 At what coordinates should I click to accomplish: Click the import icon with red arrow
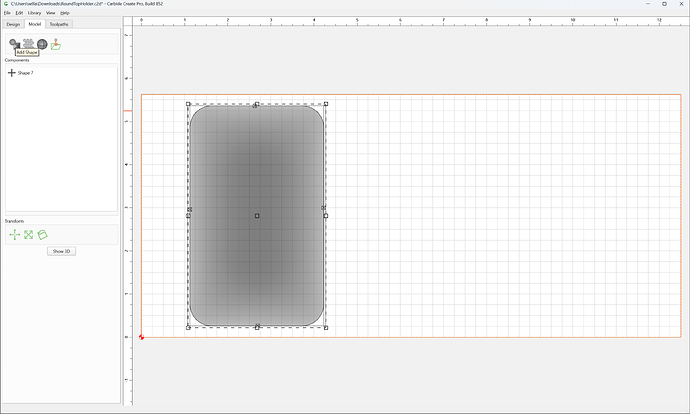pos(55,44)
